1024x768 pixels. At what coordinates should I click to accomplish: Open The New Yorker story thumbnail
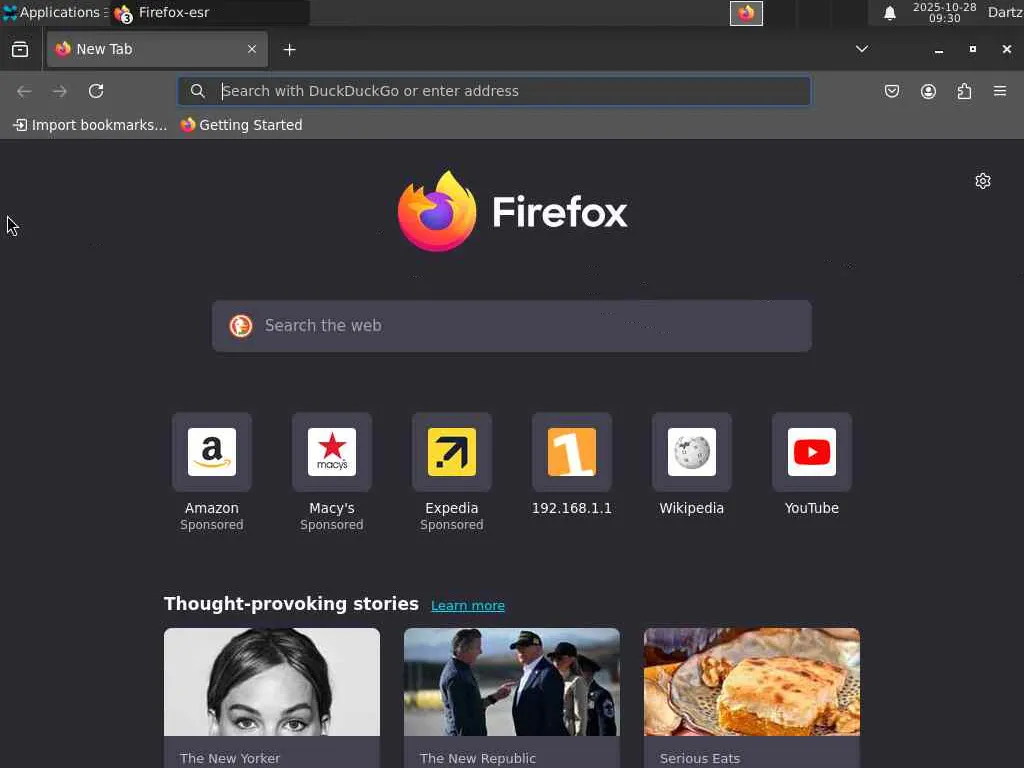[272, 682]
